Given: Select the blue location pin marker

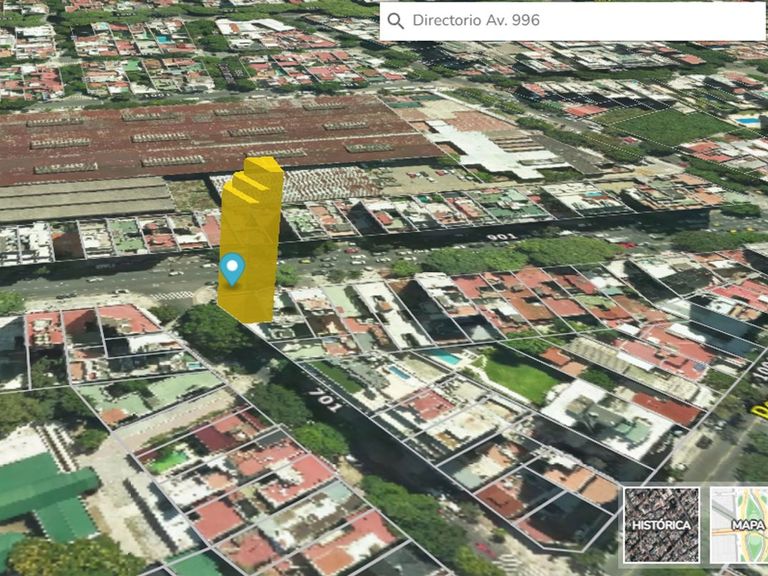Looking at the screenshot, I should pyautogui.click(x=232, y=268).
